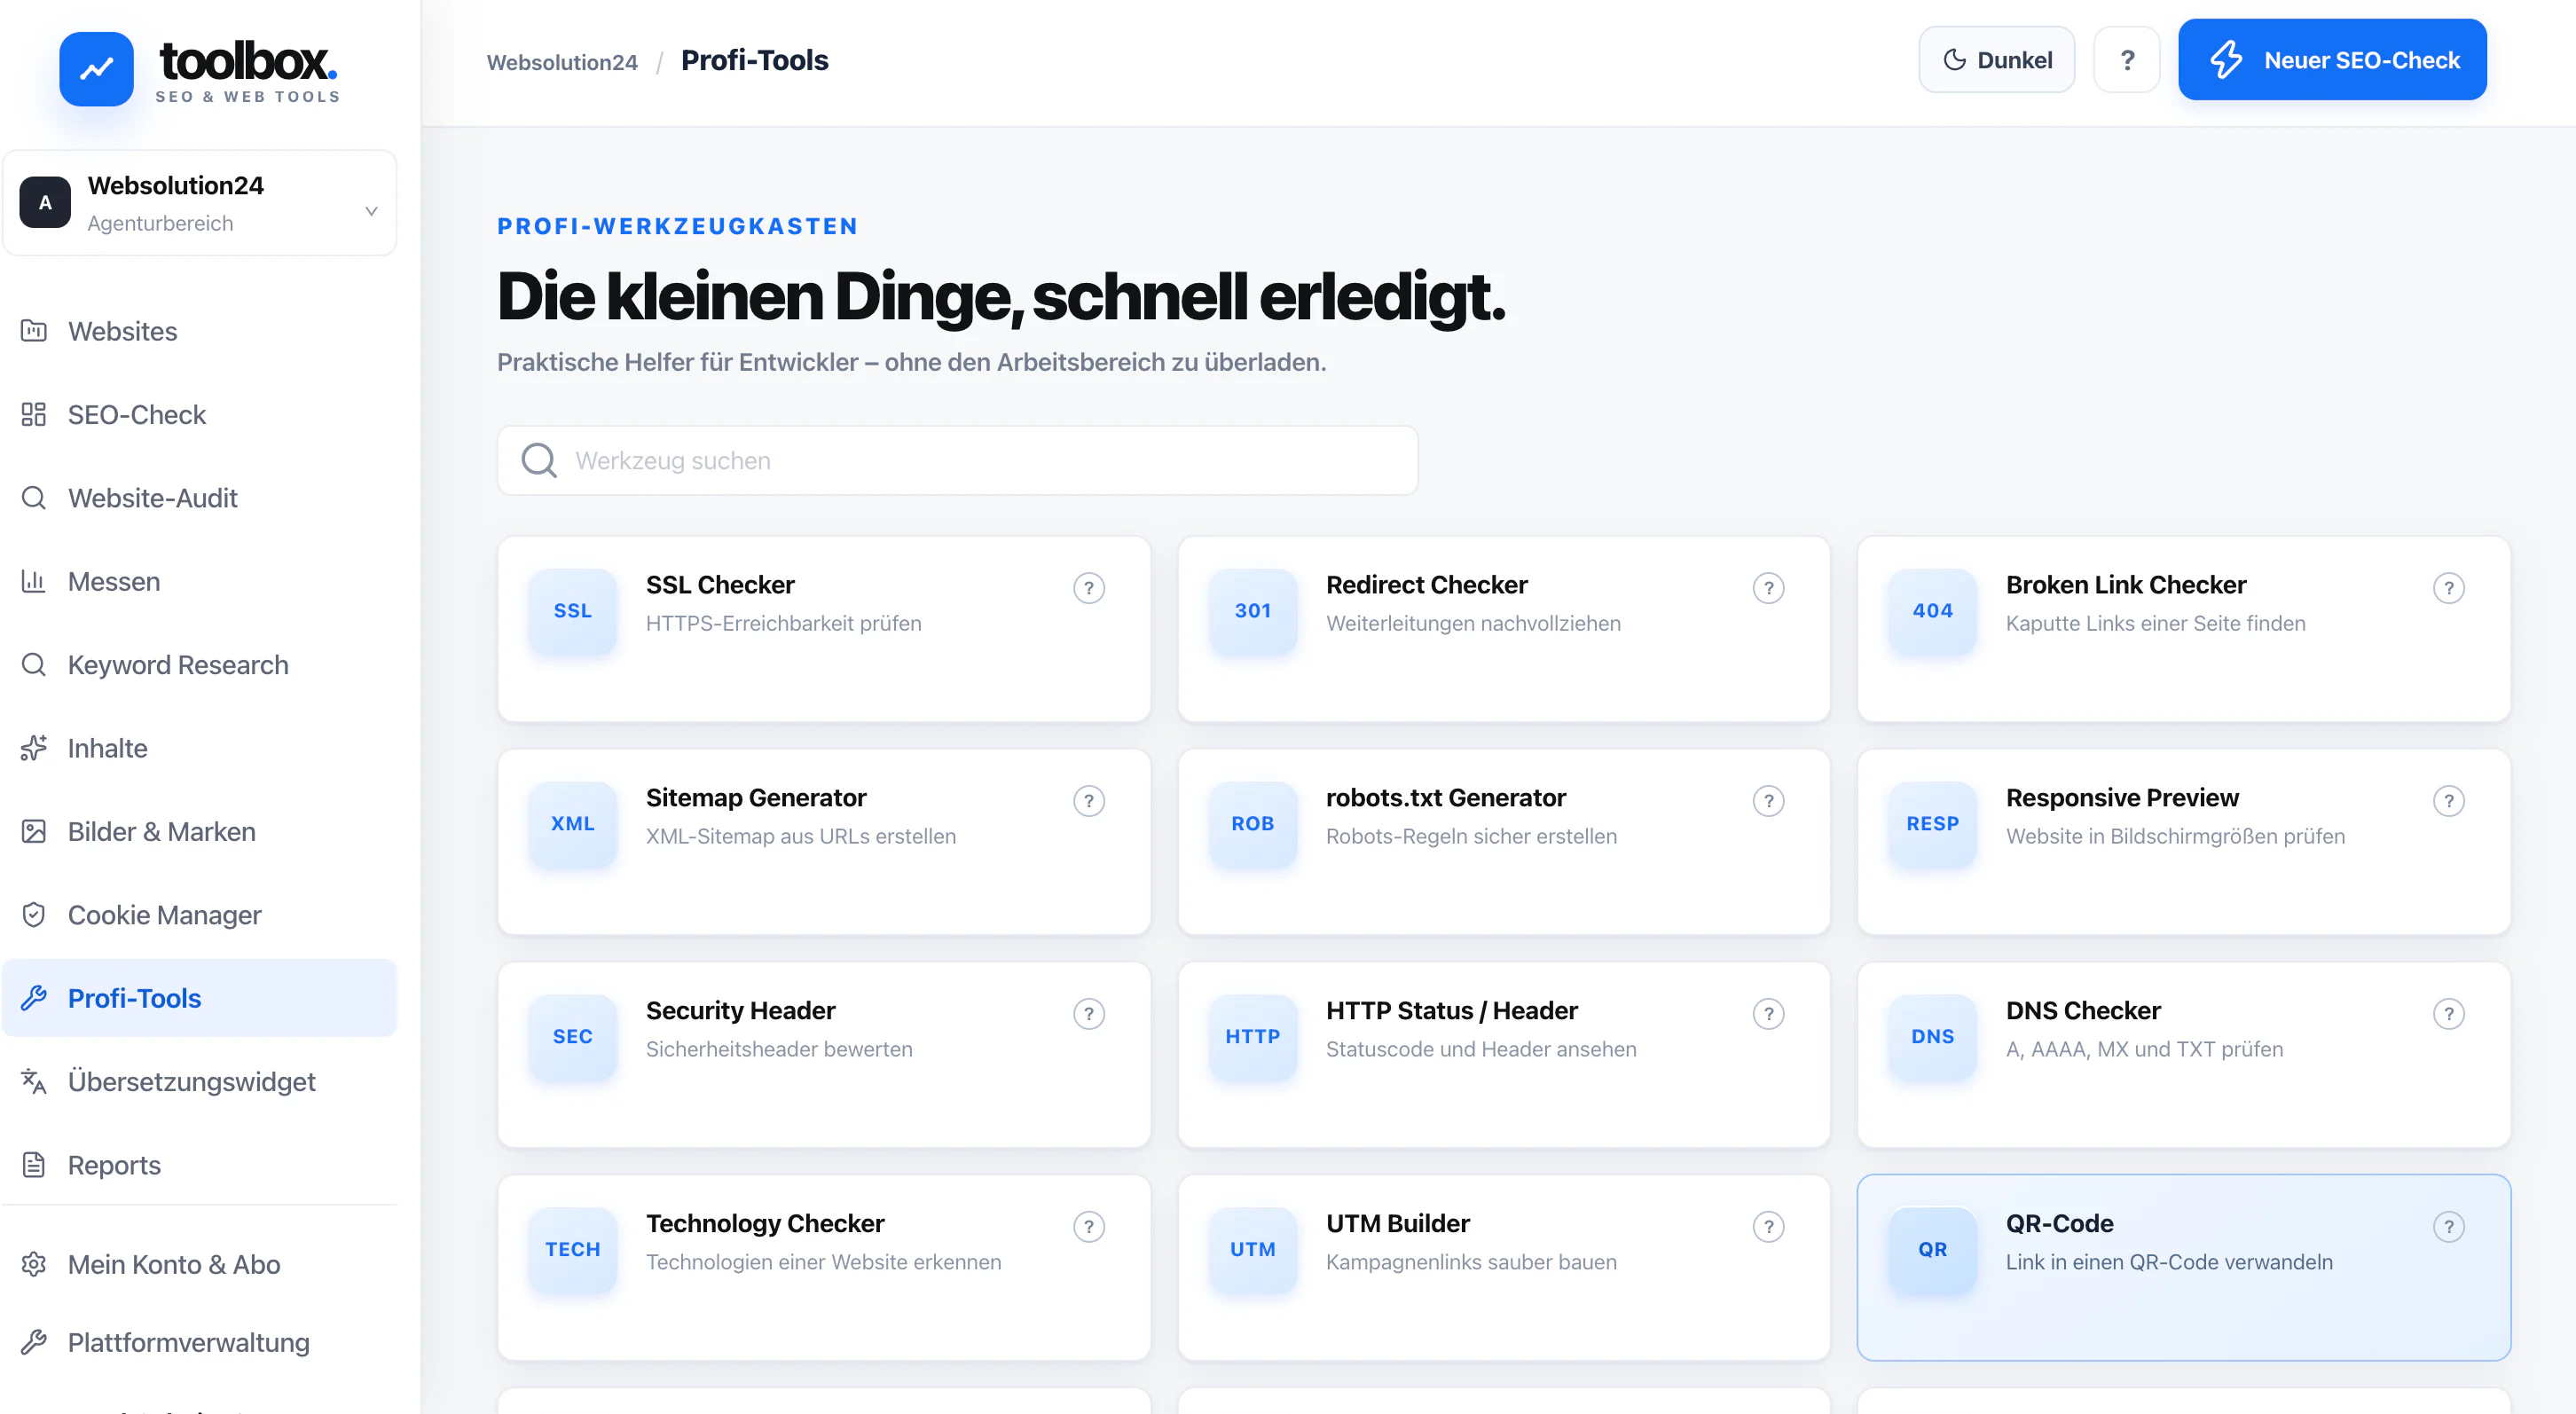Click Websolution24 breadcrumb link
2576x1414 pixels.
pos(562,62)
